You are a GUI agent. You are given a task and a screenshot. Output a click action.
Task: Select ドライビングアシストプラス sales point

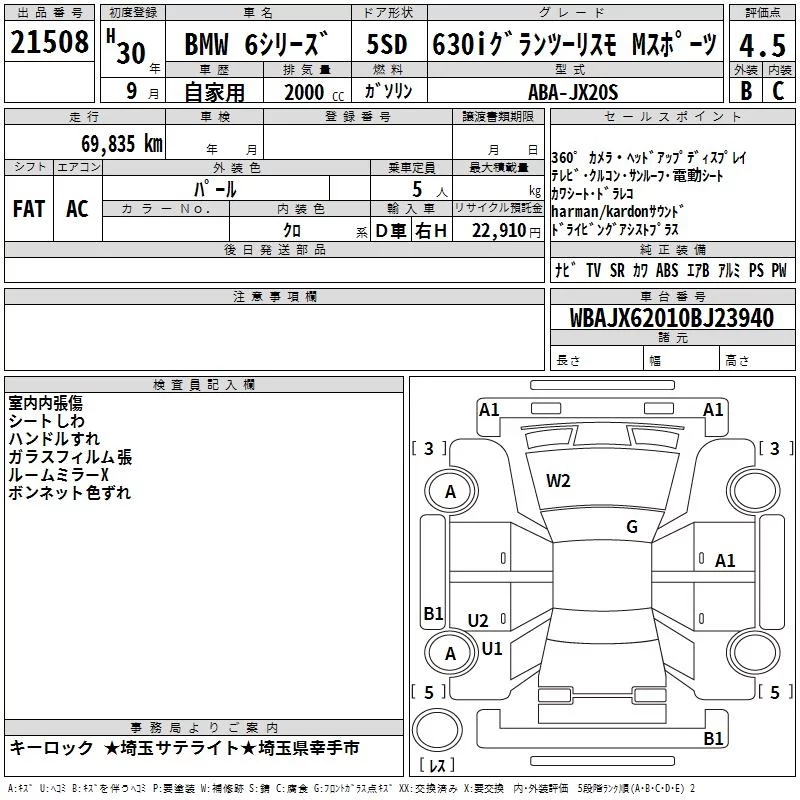tap(615, 230)
